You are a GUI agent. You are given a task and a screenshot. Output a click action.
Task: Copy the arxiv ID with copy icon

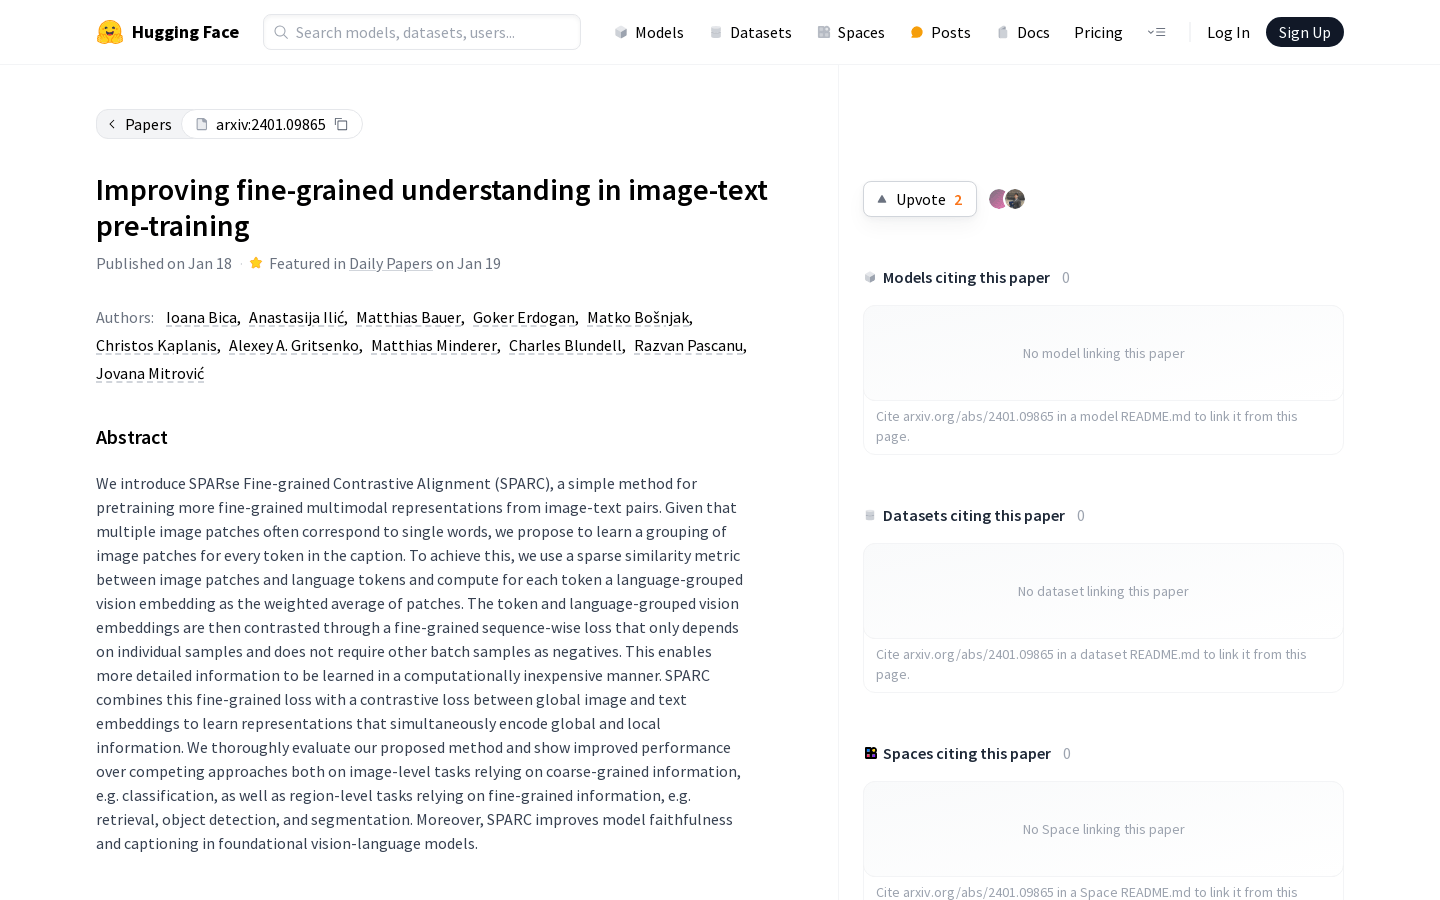tap(341, 124)
